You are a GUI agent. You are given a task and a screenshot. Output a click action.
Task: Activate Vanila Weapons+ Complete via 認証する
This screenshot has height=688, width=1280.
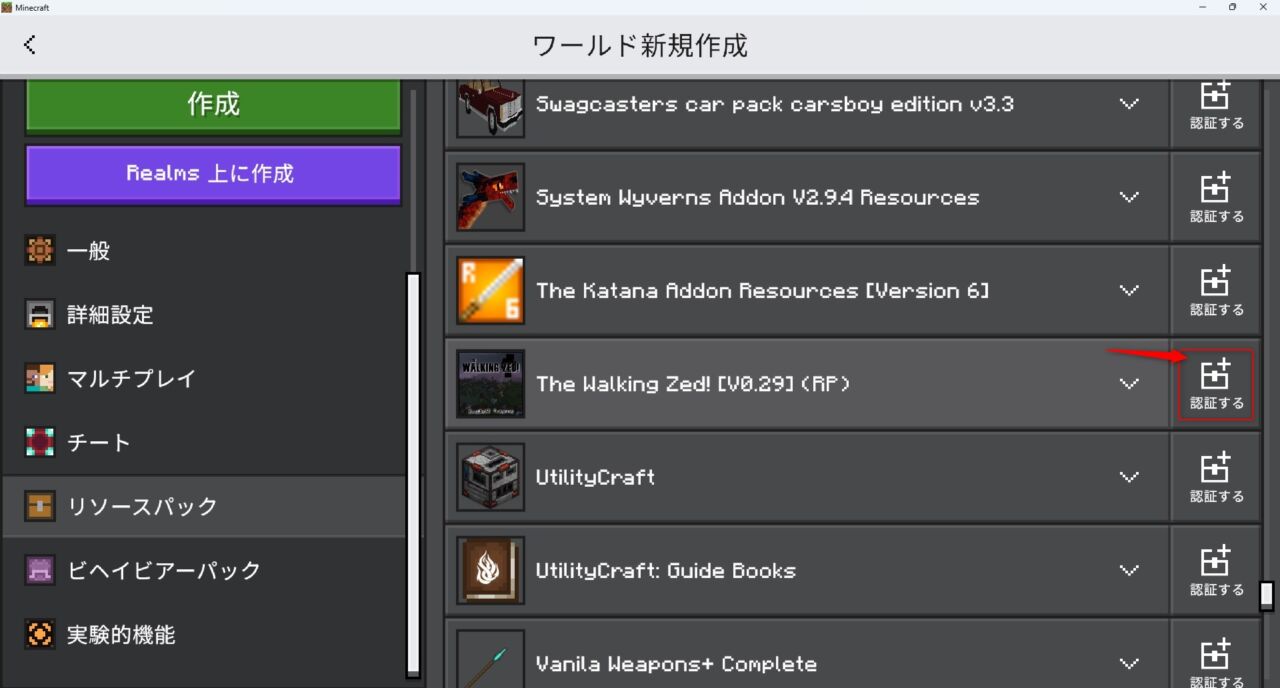coord(1216,654)
